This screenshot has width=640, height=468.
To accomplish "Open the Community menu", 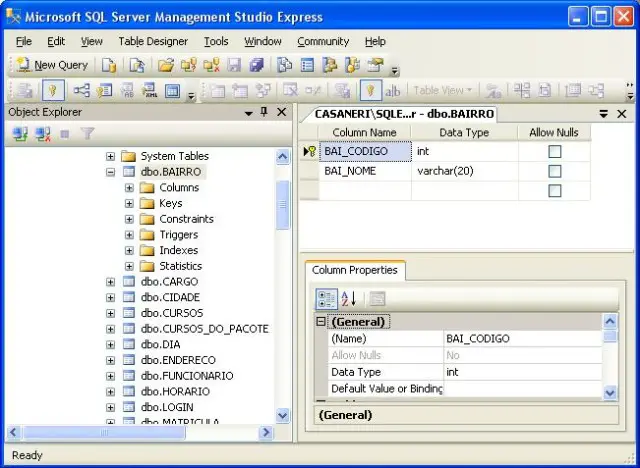I will click(323, 41).
